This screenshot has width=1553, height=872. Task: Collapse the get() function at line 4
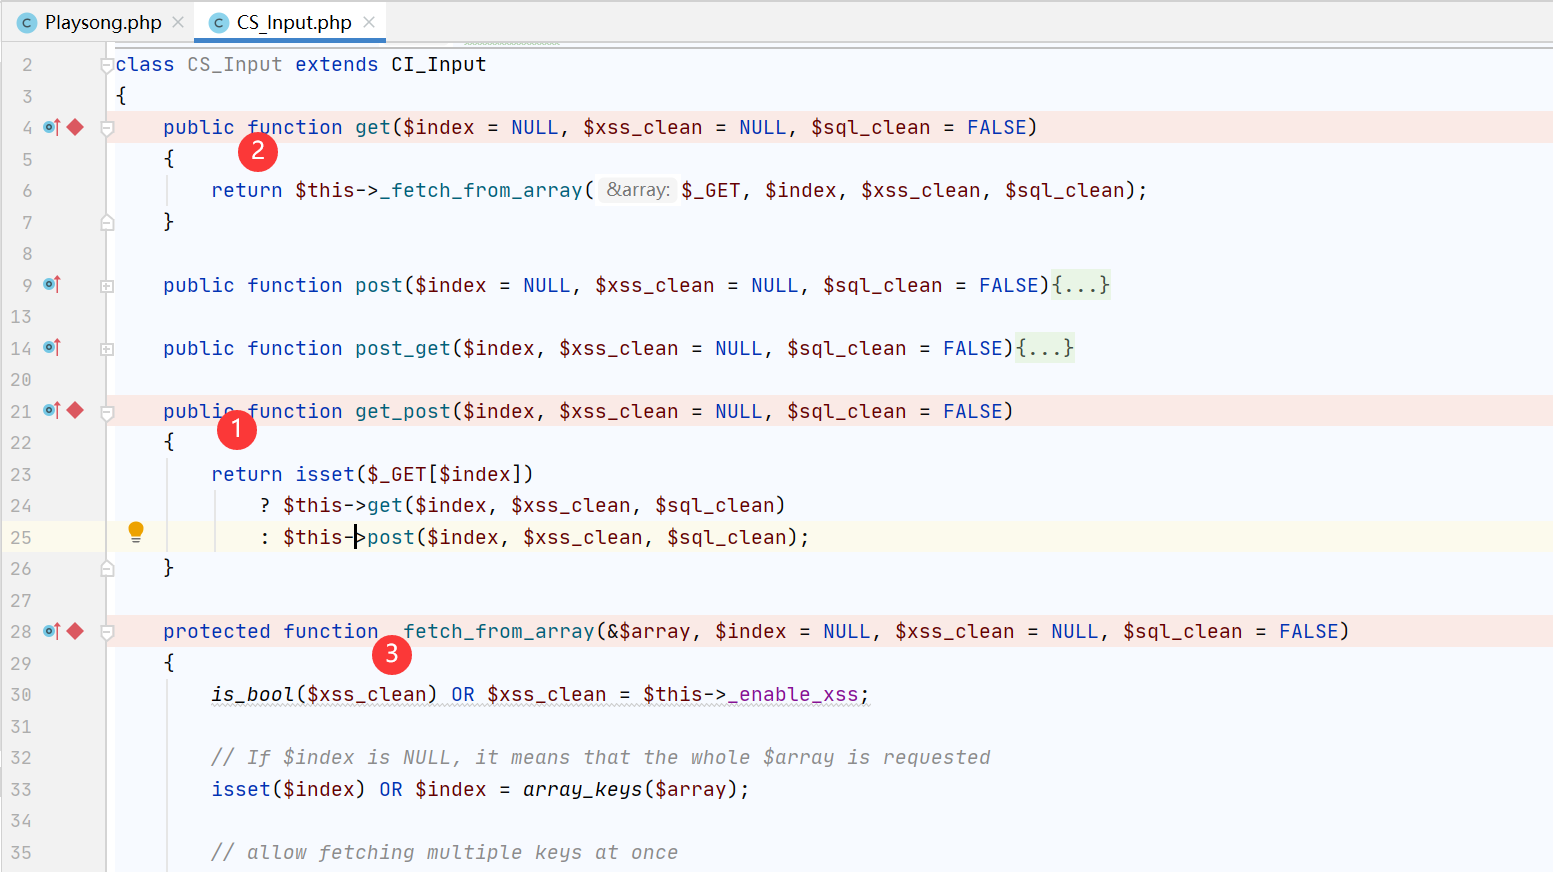pos(107,128)
